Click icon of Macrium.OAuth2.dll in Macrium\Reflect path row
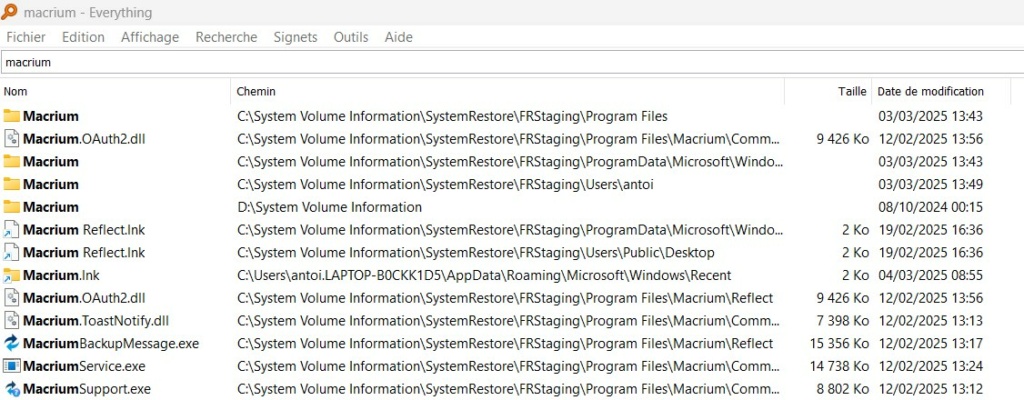This screenshot has width=1024, height=400. (x=12, y=298)
